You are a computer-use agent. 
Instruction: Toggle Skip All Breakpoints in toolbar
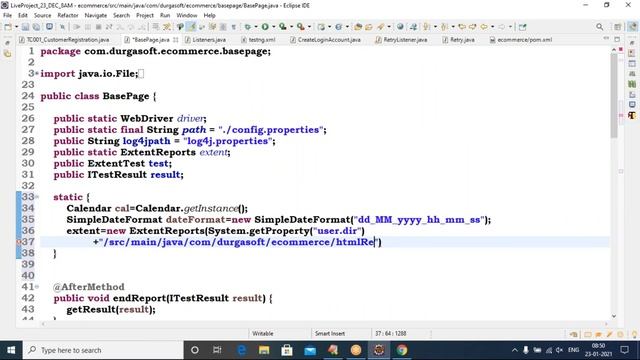click(62, 27)
